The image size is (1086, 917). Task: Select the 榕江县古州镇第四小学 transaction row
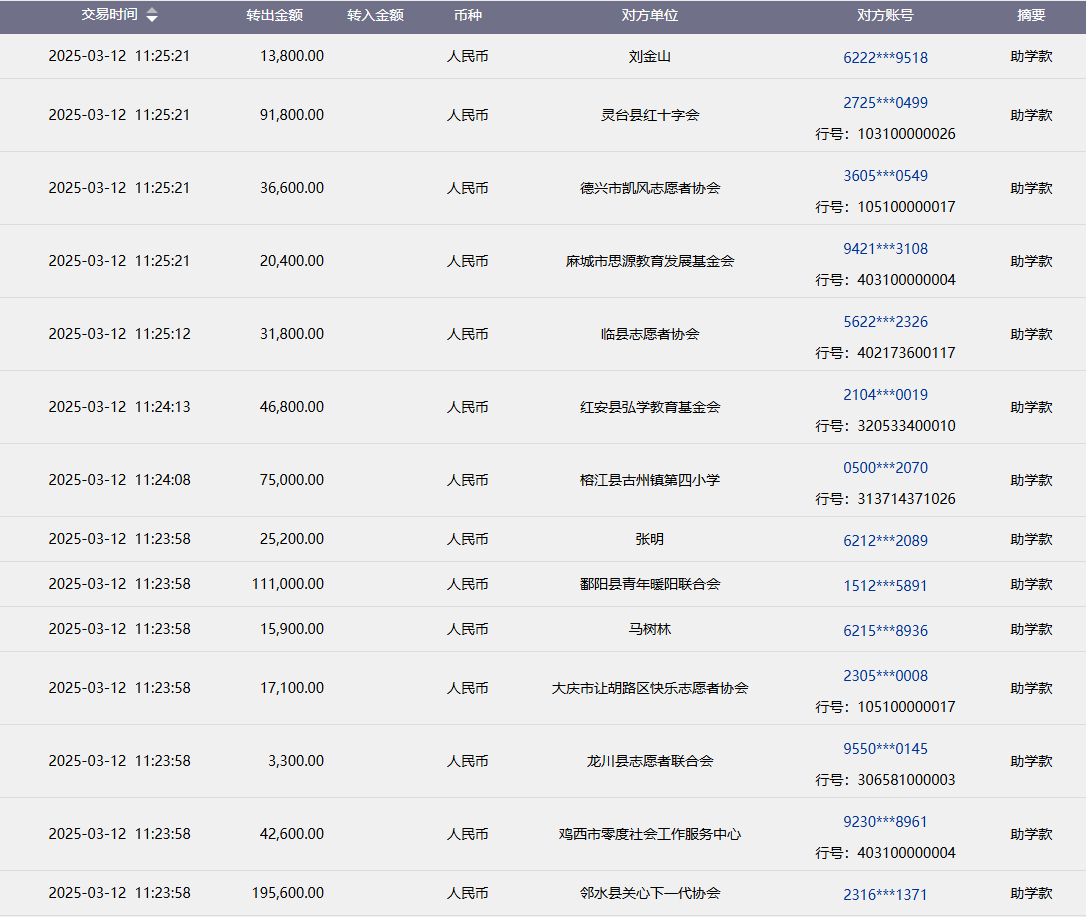click(650, 480)
